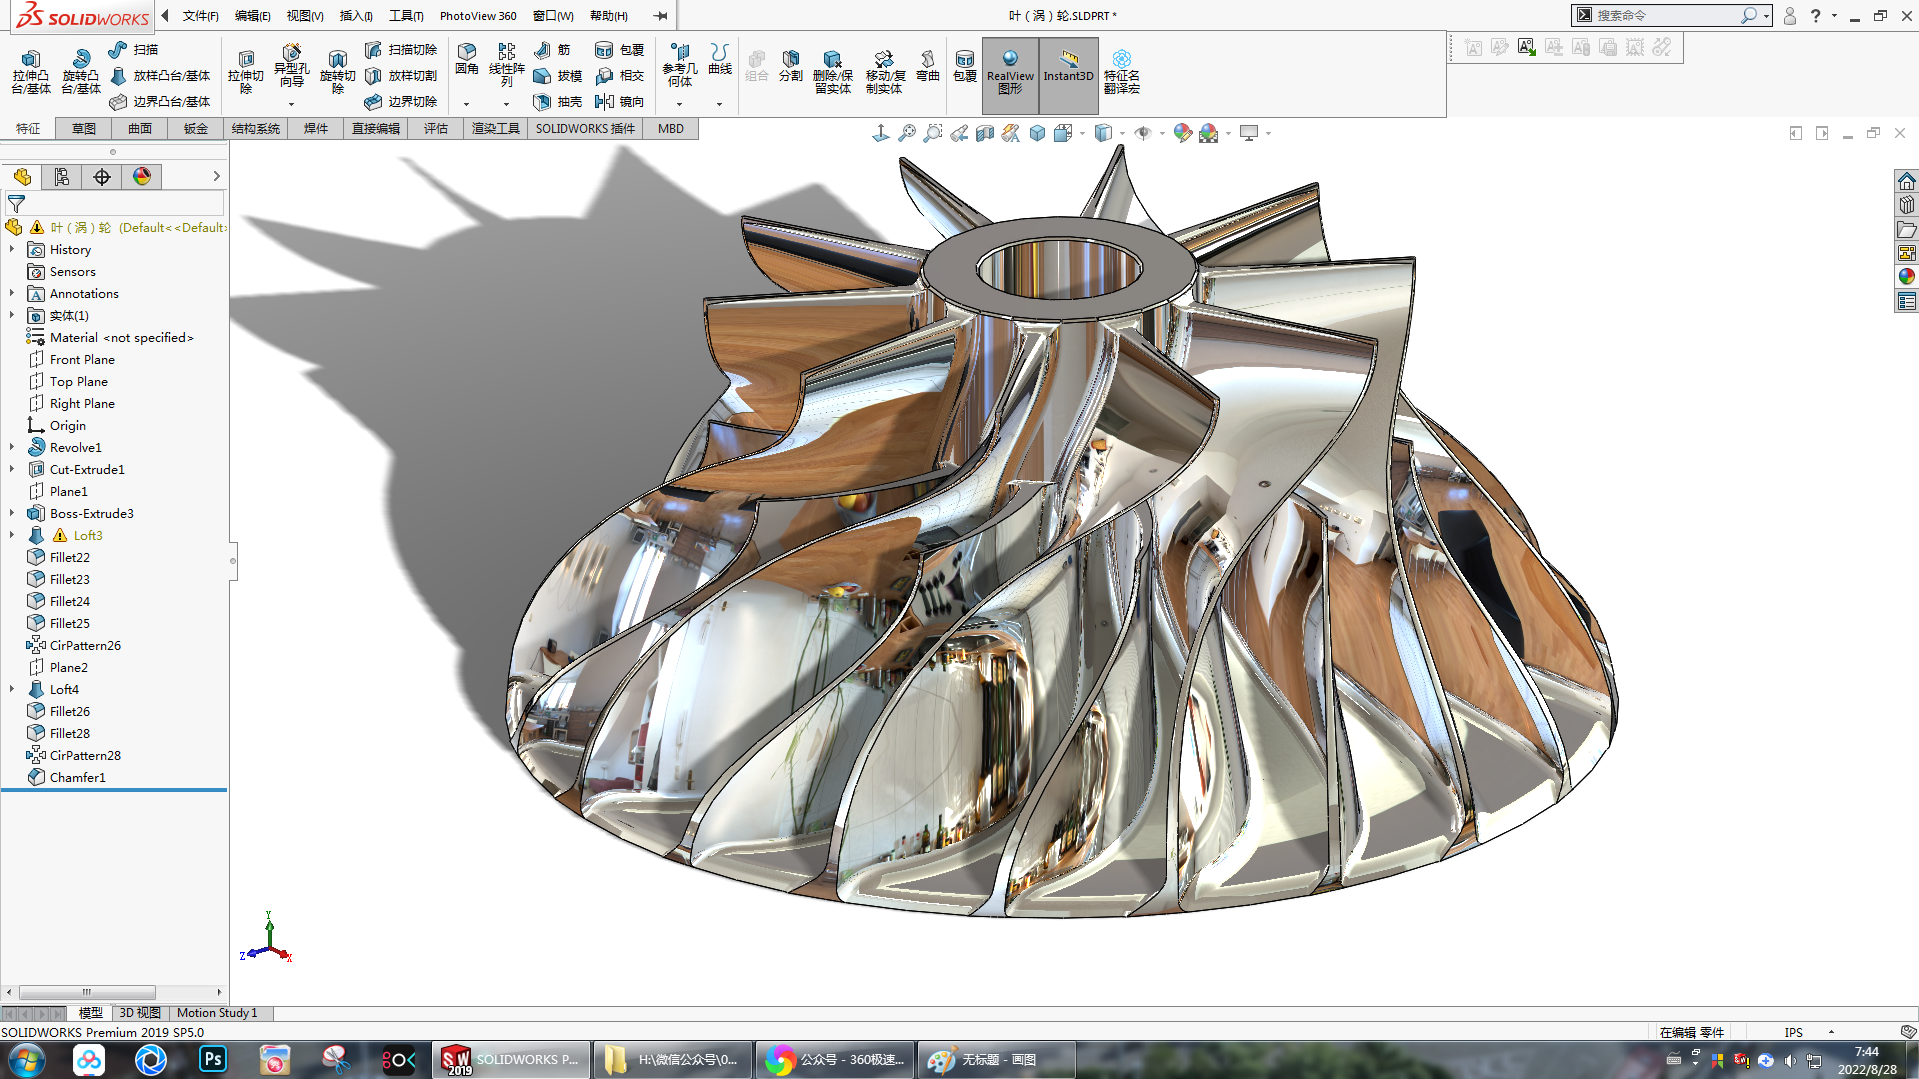Open the DisplayManager appearance tab

pyautogui.click(x=142, y=177)
